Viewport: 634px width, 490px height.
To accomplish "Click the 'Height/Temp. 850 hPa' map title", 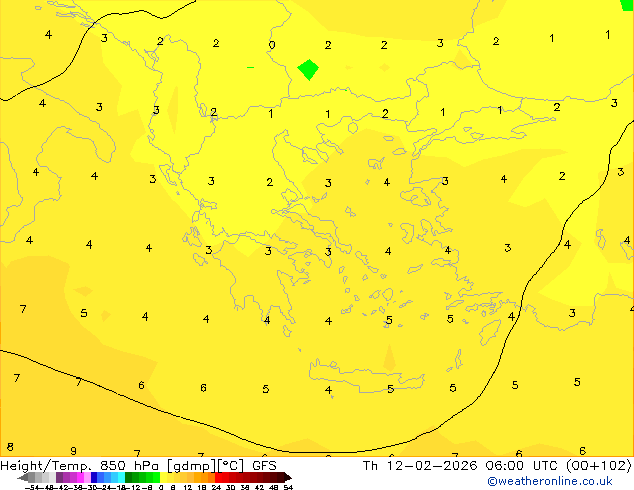I will tap(79, 466).
